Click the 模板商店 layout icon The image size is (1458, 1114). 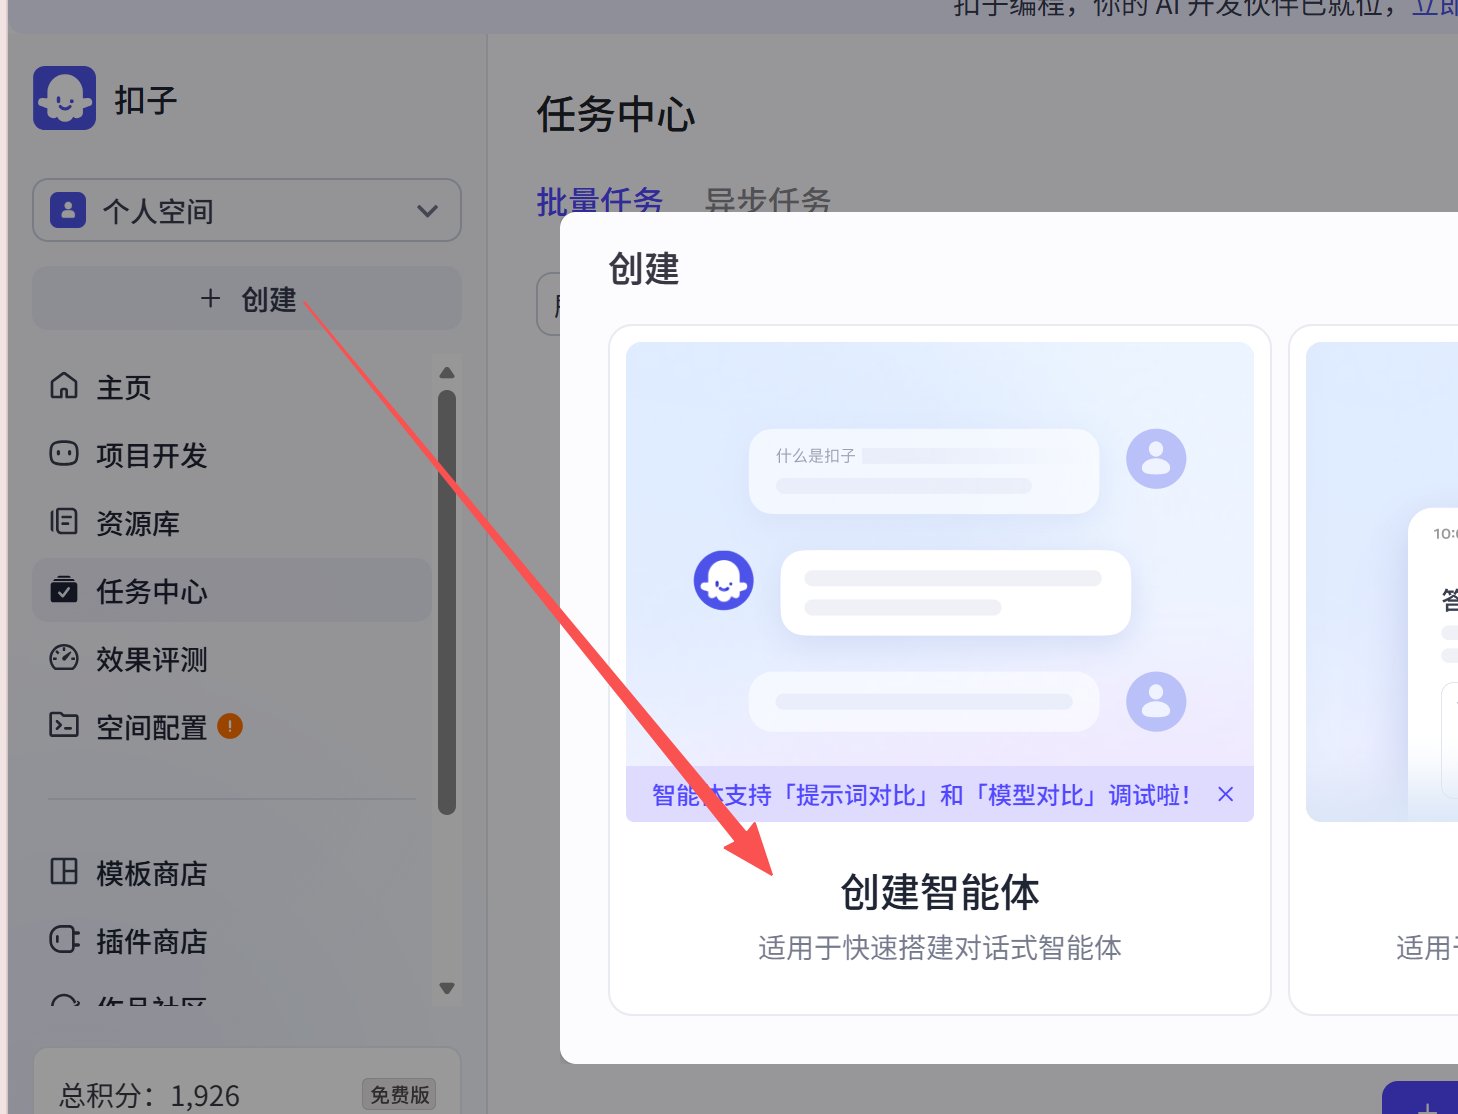(x=64, y=872)
